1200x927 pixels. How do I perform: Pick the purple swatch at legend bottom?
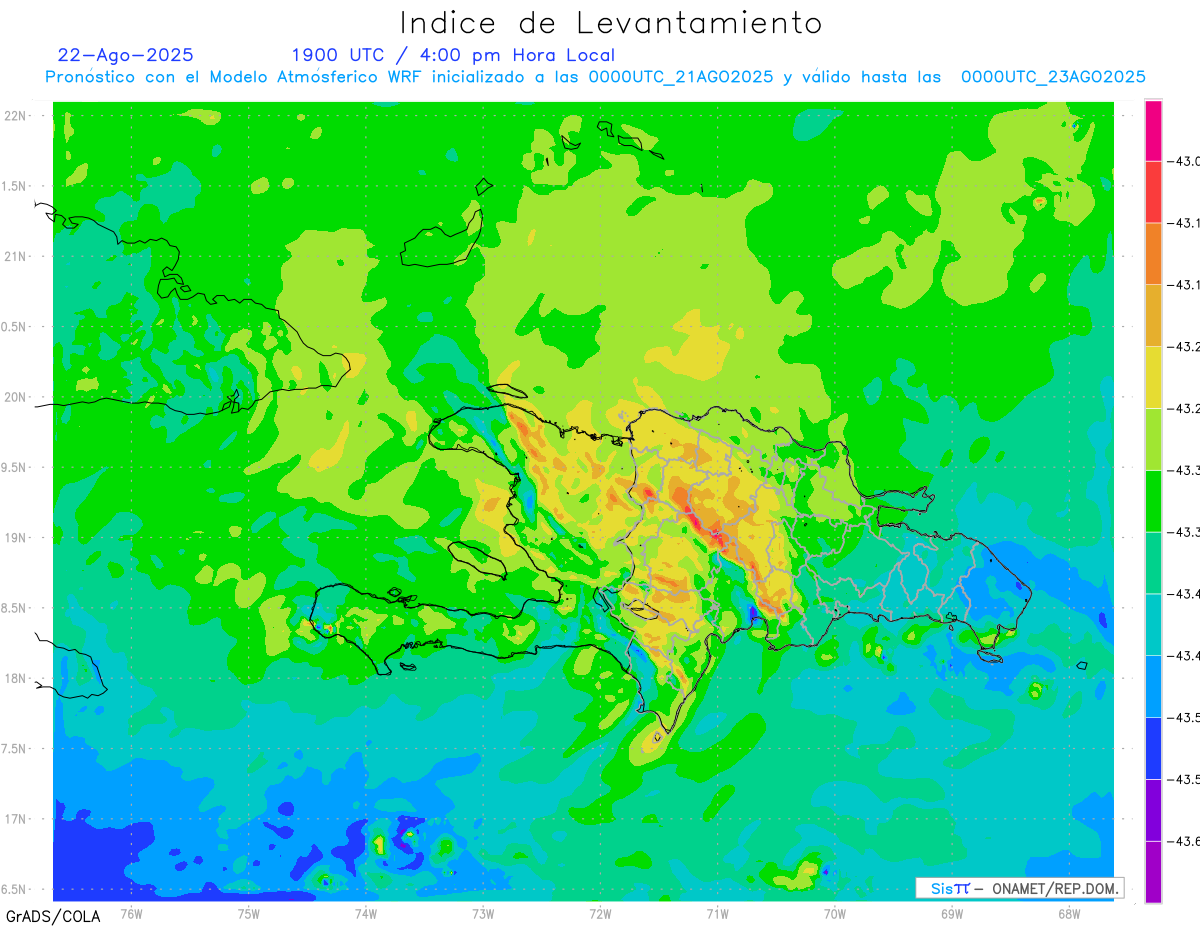[x=1153, y=872]
